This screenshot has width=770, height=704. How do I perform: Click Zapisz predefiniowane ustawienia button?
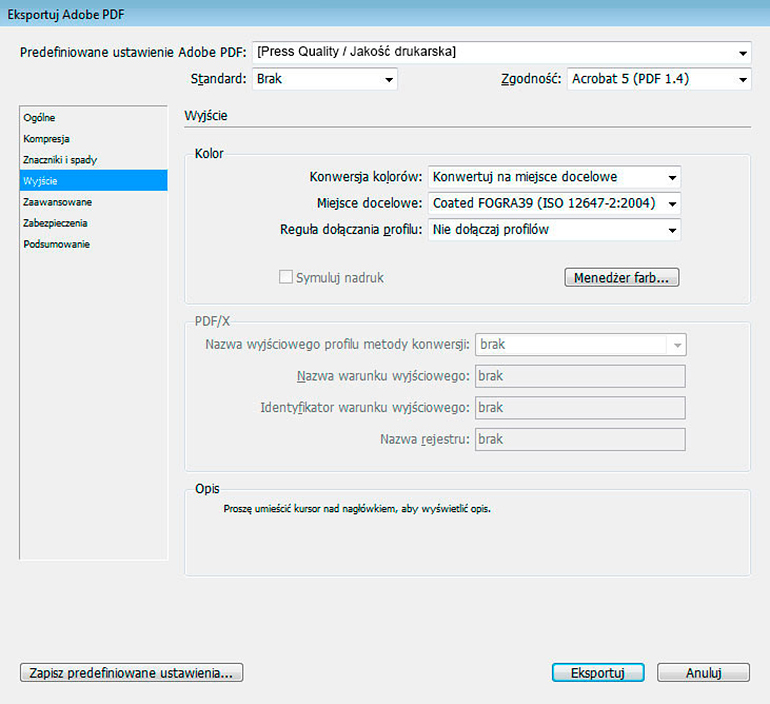tap(131, 673)
